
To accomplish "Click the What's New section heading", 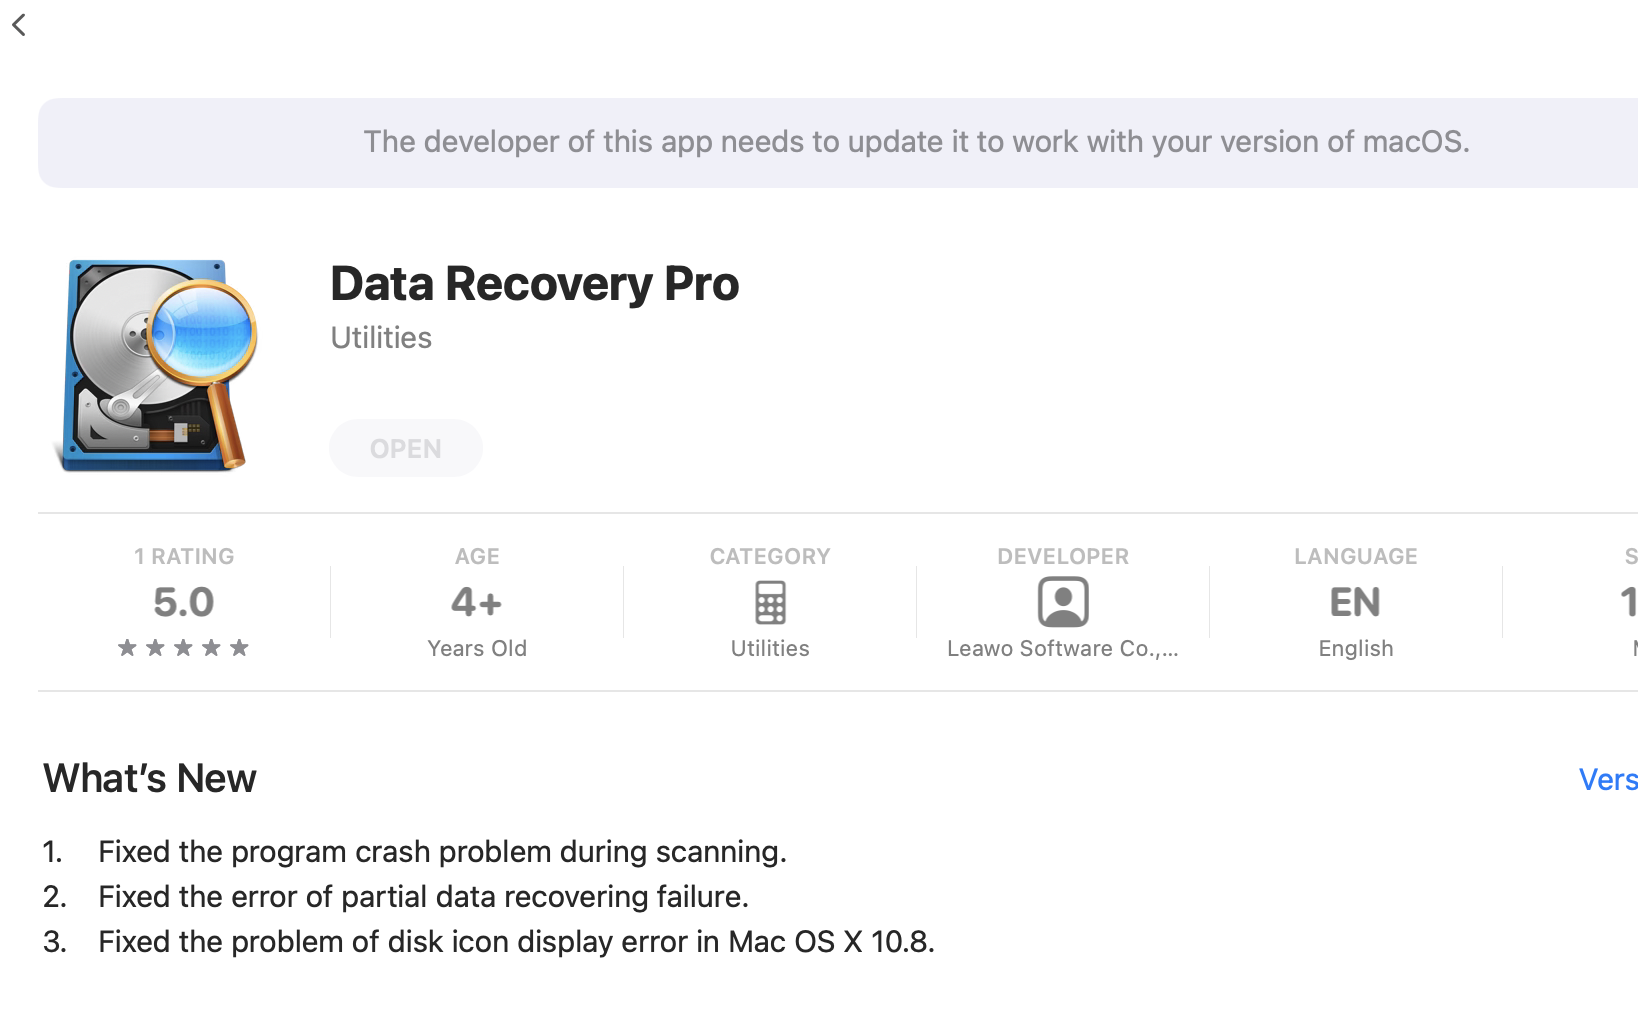I will pos(148,778).
